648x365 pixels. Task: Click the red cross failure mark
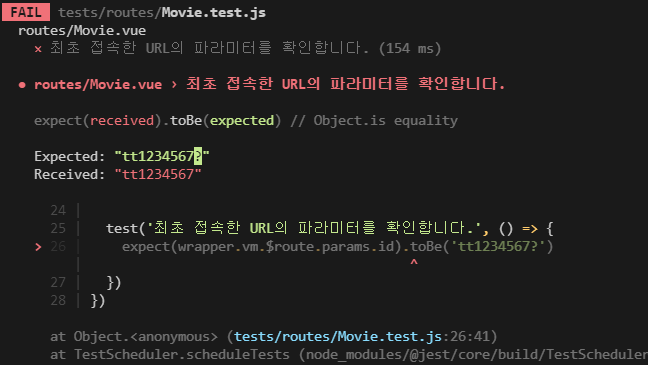point(38,49)
